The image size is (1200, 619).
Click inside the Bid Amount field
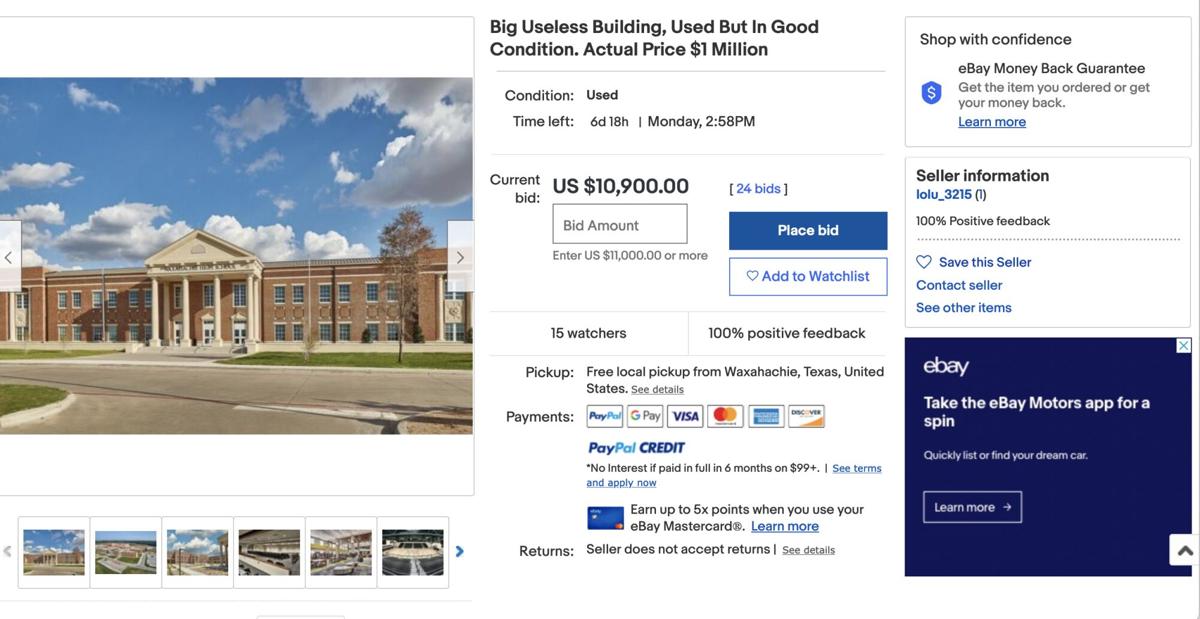click(620, 224)
